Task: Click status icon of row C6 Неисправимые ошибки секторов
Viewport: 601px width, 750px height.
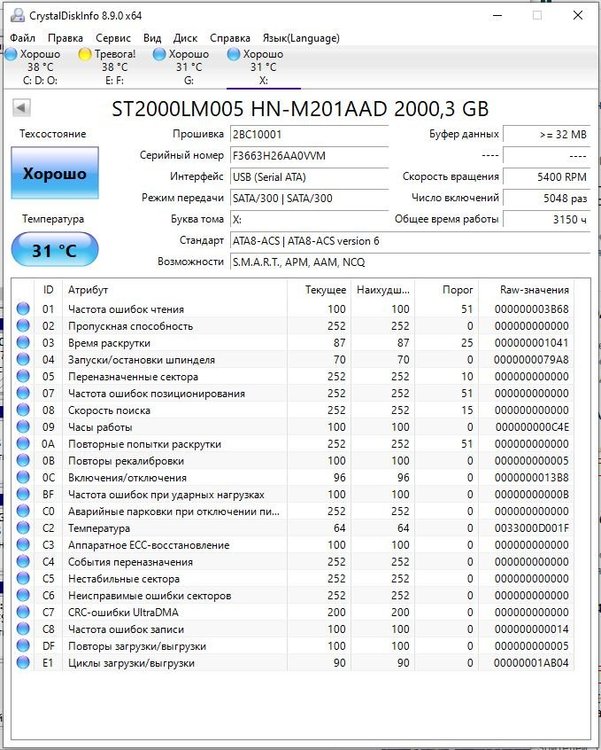Action: tap(23, 595)
